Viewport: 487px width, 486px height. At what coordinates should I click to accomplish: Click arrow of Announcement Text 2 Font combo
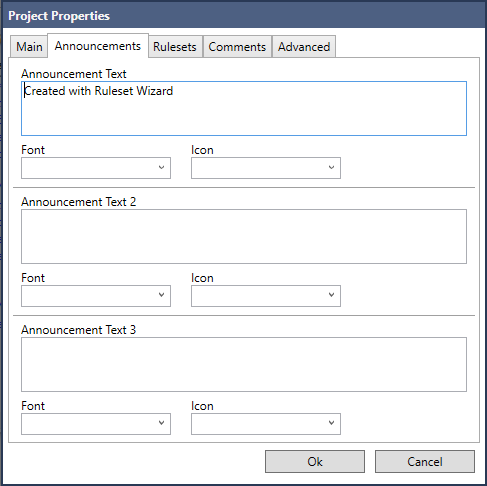click(x=161, y=295)
